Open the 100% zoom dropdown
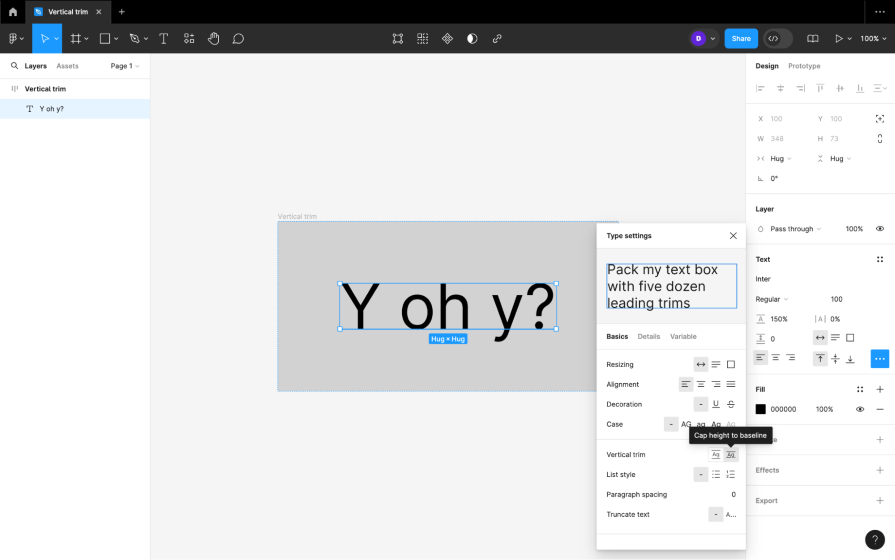 pyautogui.click(x=873, y=39)
